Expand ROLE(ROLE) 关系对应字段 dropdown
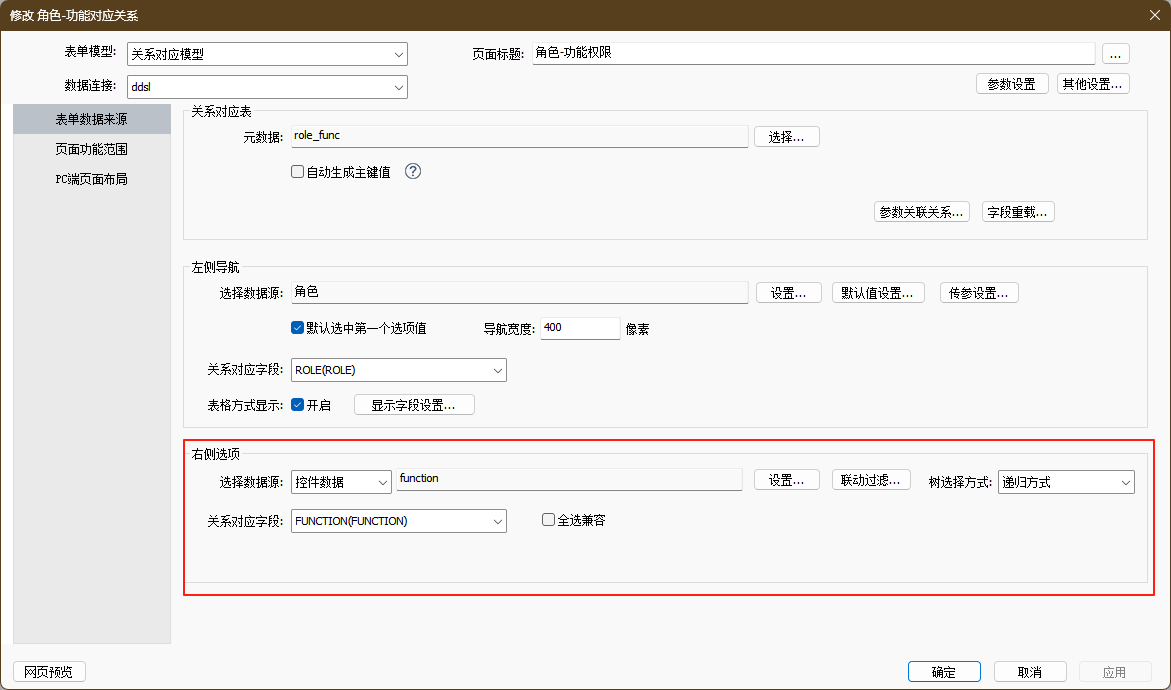This screenshot has height=690, width=1171. coord(398,370)
